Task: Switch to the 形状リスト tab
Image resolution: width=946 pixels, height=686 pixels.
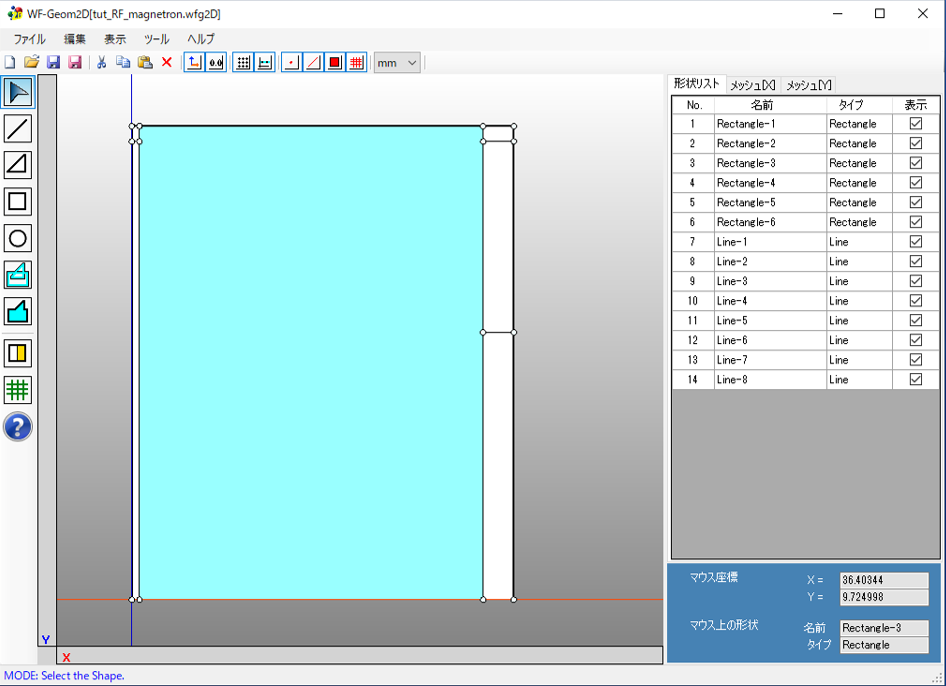Action: [x=697, y=84]
